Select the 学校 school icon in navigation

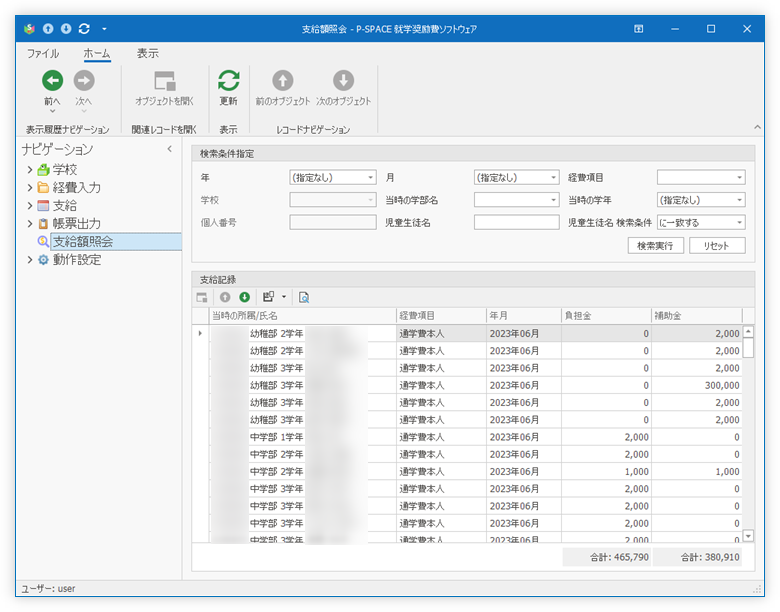43,170
